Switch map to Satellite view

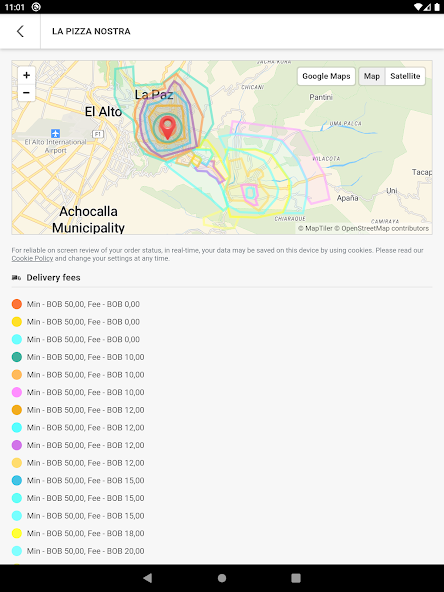pyautogui.click(x=405, y=76)
